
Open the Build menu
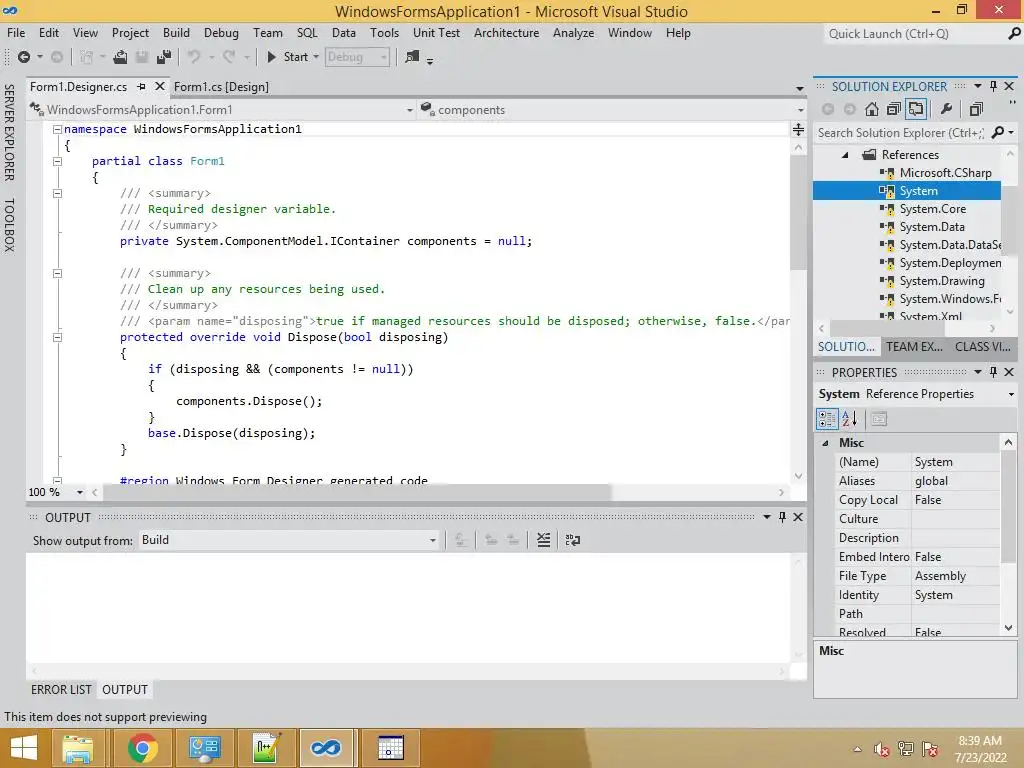click(x=176, y=33)
